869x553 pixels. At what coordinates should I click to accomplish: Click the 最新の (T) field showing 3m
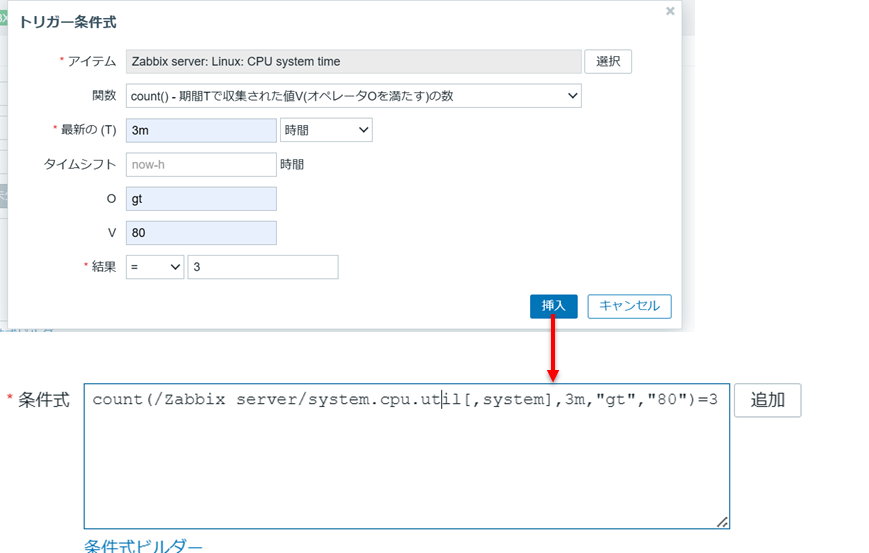201,130
